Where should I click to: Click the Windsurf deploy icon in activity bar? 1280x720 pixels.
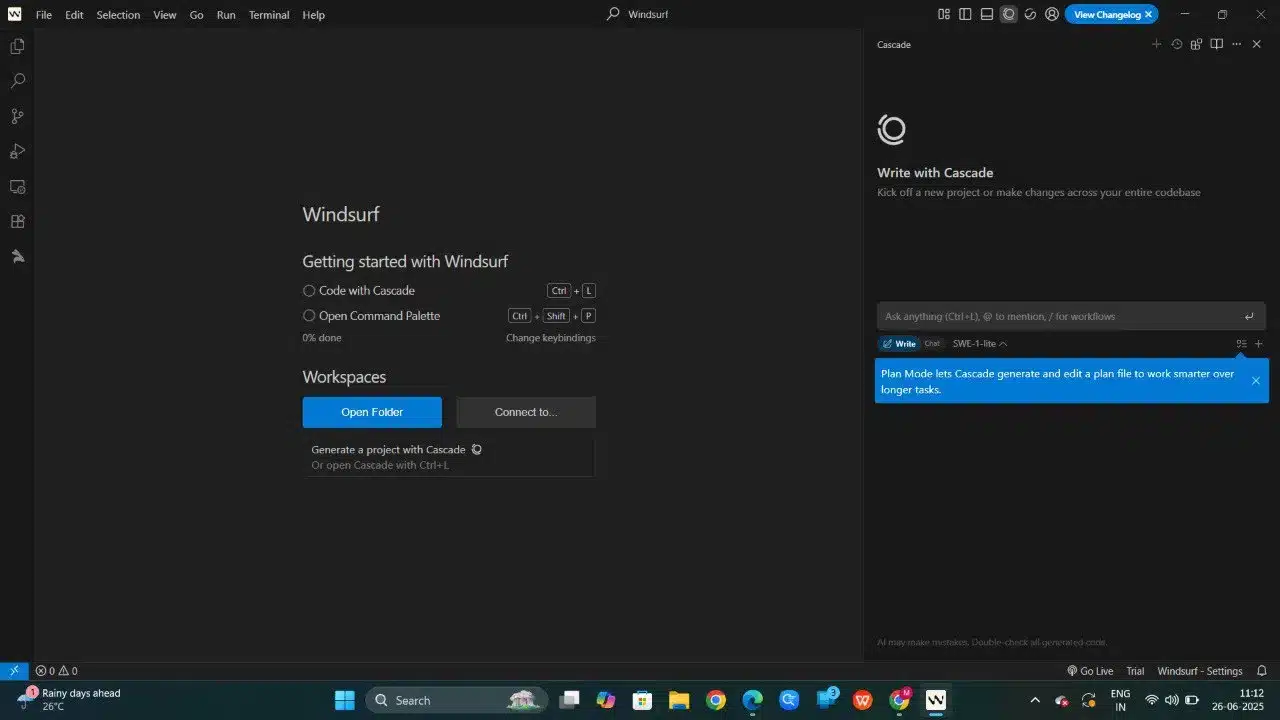coord(17,256)
